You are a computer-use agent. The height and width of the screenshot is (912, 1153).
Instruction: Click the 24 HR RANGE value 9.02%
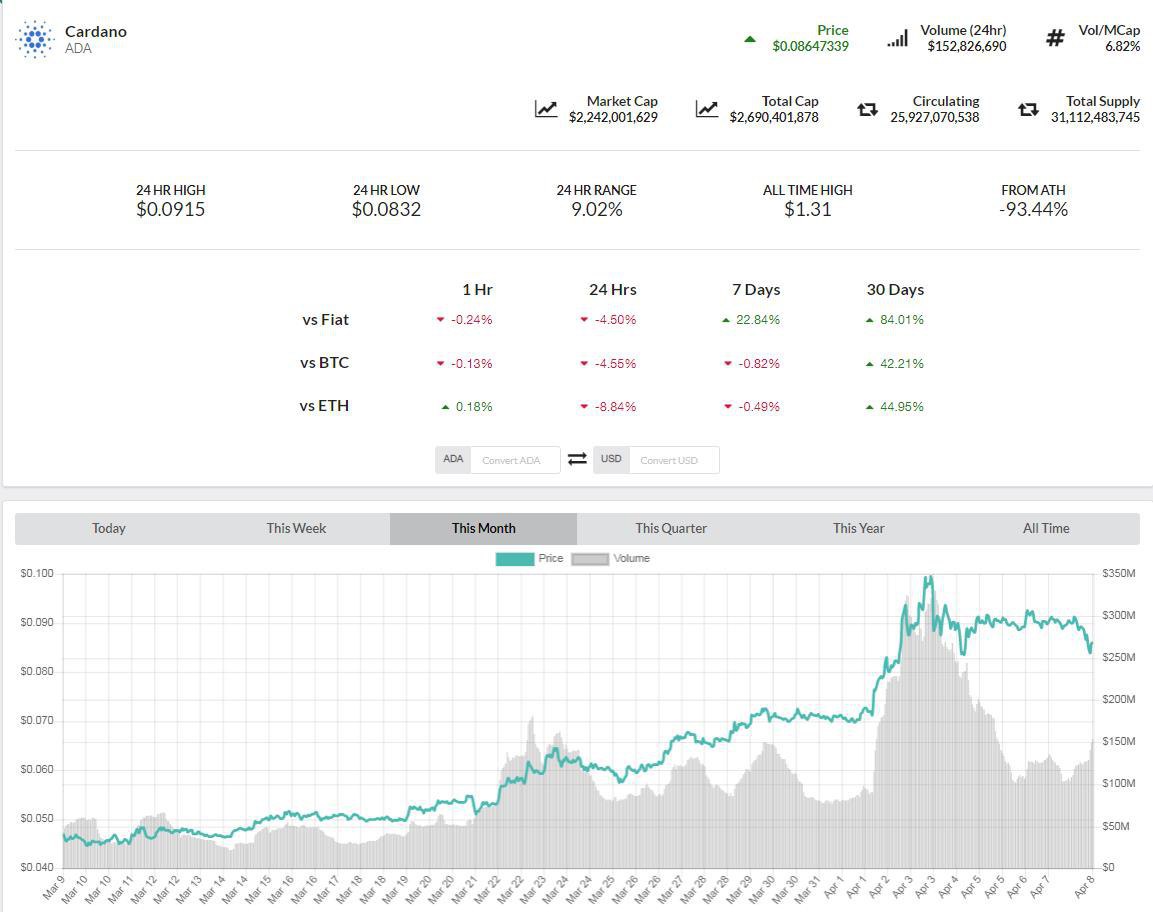(x=596, y=210)
